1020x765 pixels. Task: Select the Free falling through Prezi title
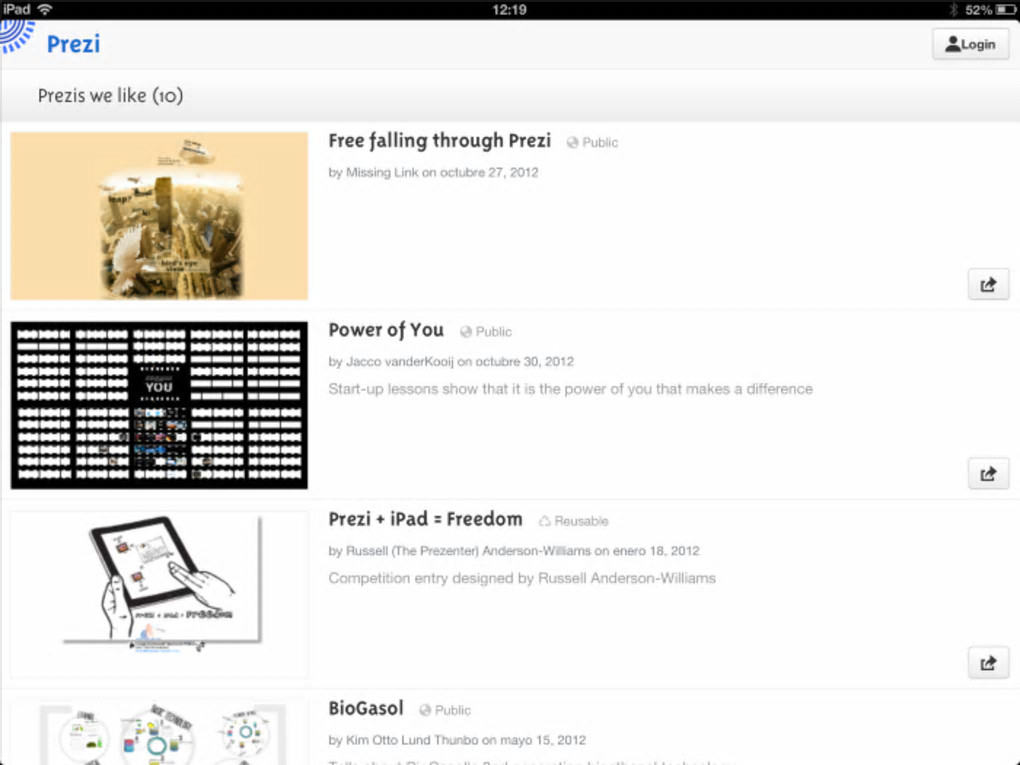[x=440, y=141]
